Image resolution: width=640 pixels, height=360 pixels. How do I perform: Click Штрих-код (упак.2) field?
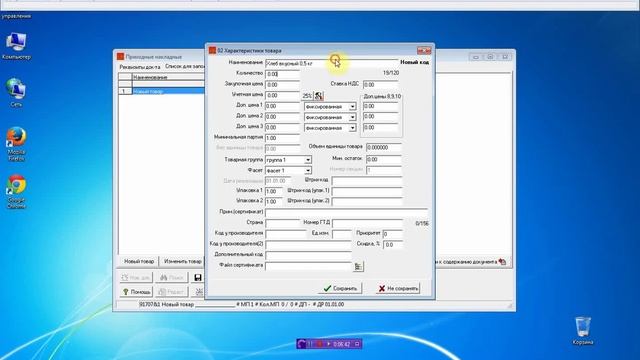[x=367, y=202]
